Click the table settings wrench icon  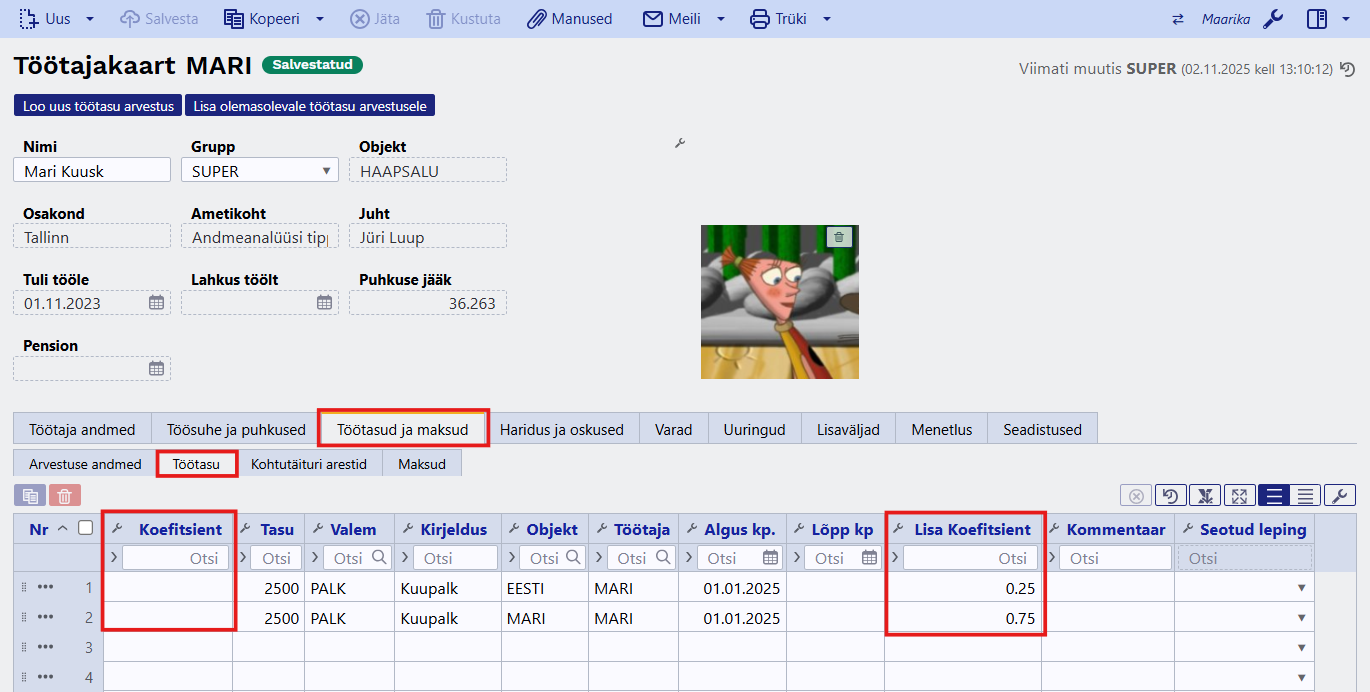pyautogui.click(x=1339, y=496)
